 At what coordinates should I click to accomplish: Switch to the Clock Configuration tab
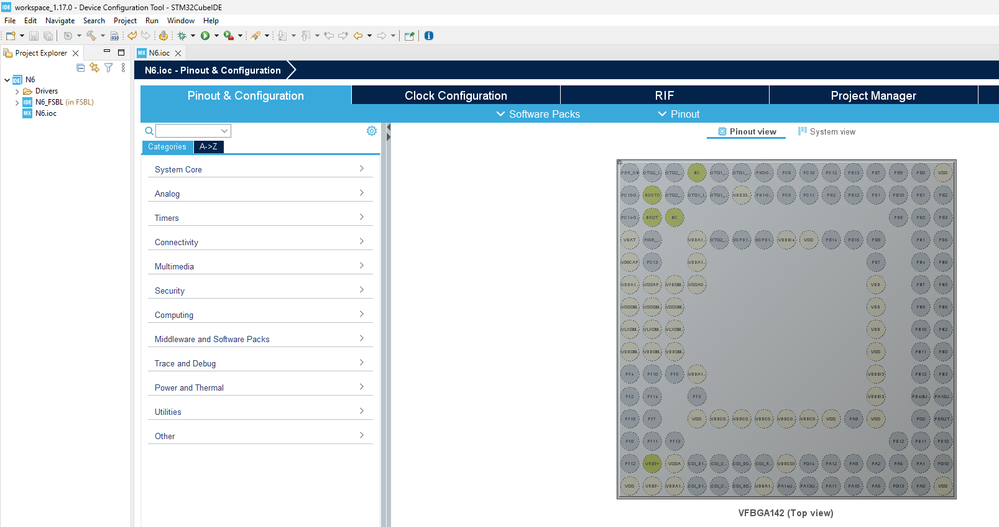coord(456,96)
